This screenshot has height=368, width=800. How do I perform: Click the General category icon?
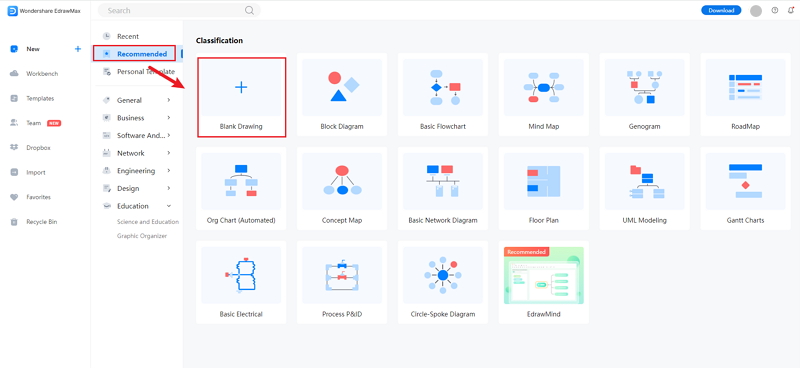(x=107, y=100)
